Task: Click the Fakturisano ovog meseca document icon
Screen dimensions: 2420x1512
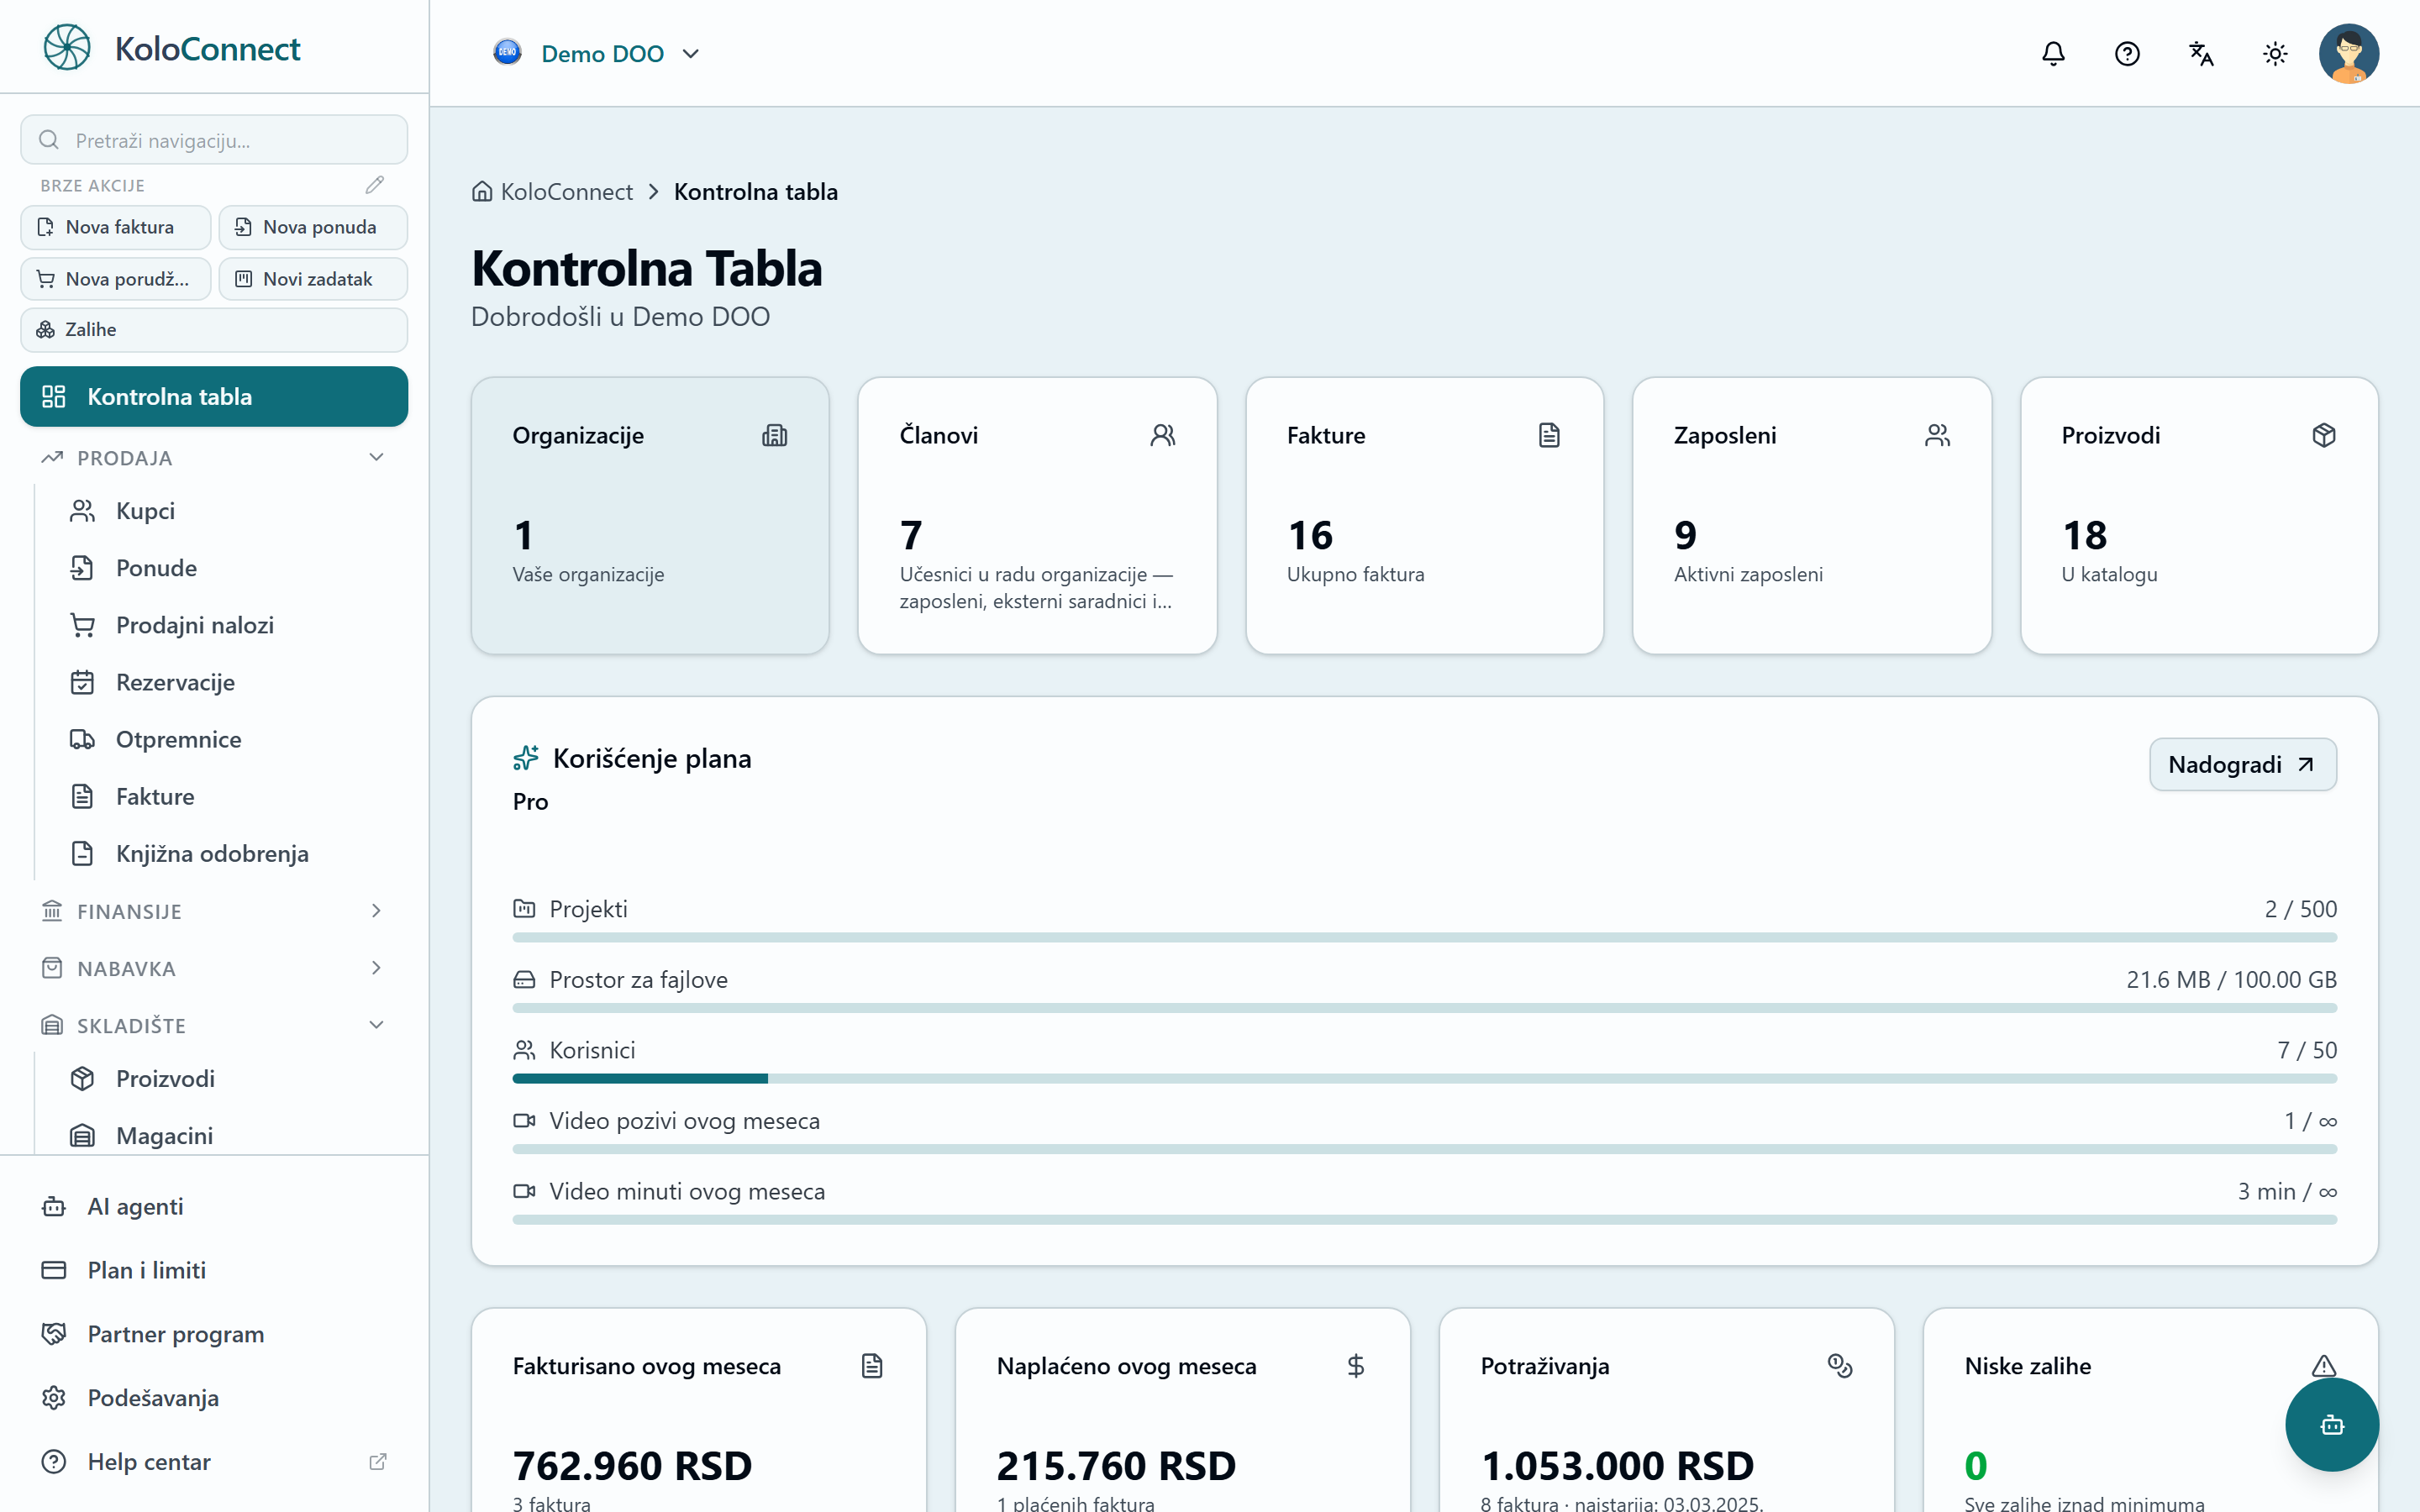Action: tap(872, 1366)
